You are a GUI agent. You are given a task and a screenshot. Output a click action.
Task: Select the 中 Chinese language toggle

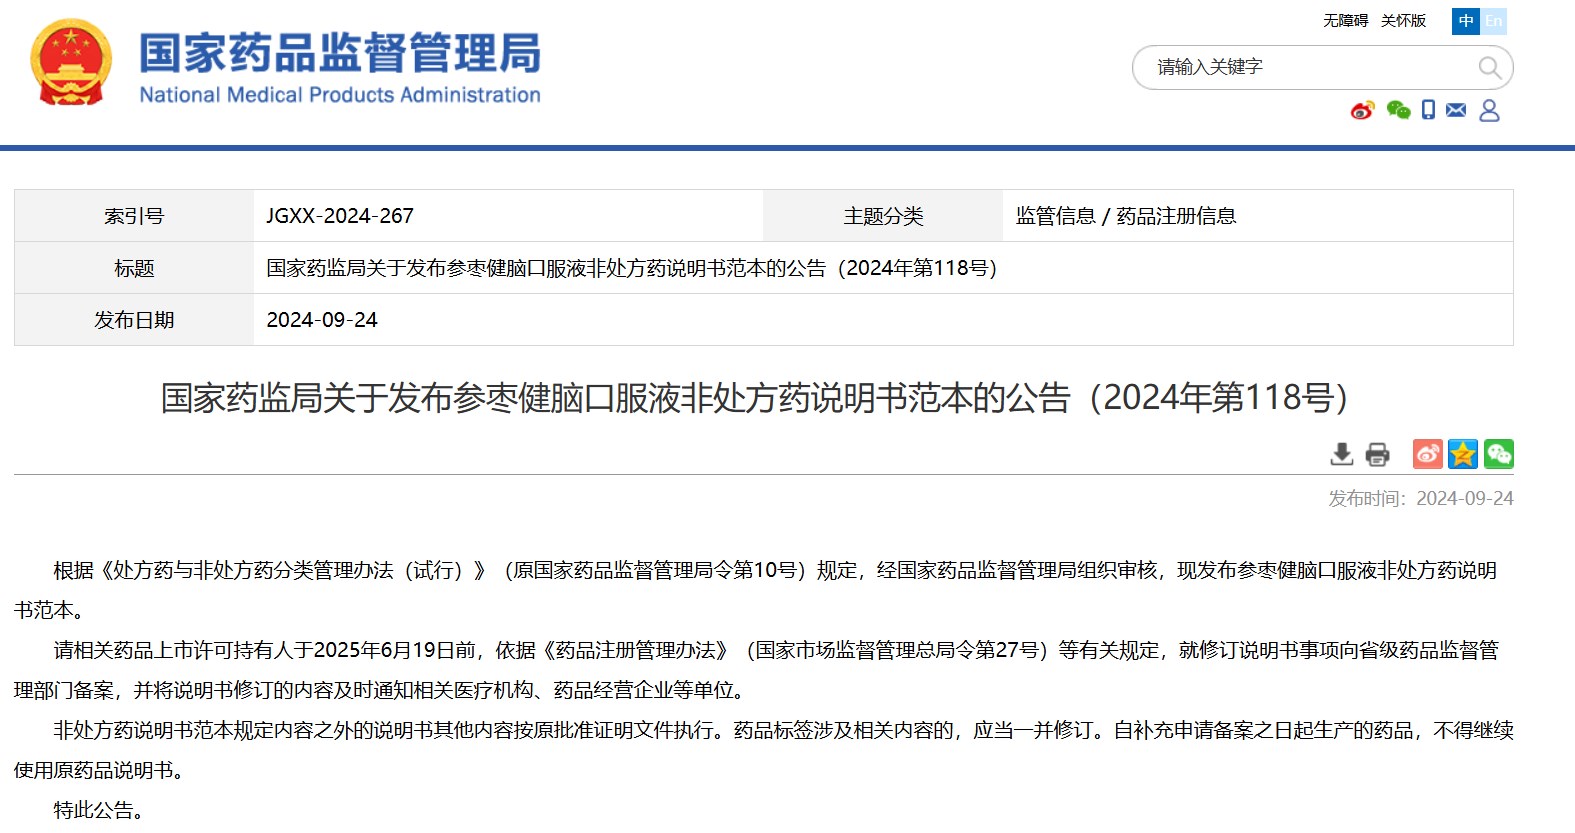1466,21
